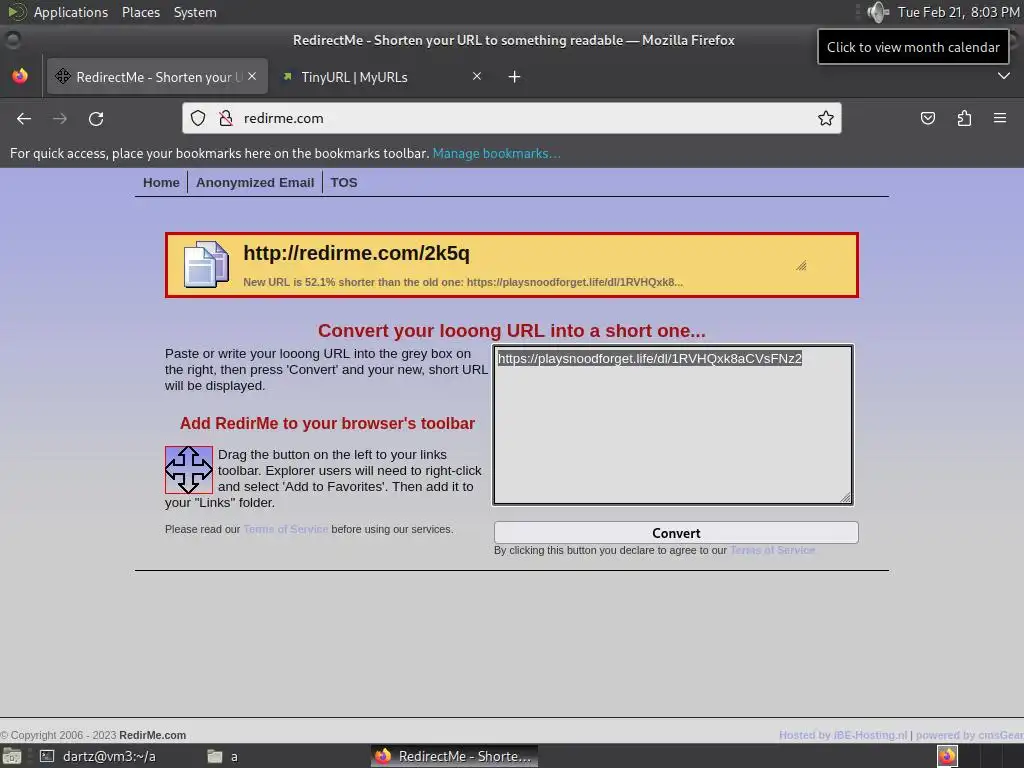Viewport: 1024px width, 768px height.
Task: Open the volume speaker control
Action: pos(878,12)
